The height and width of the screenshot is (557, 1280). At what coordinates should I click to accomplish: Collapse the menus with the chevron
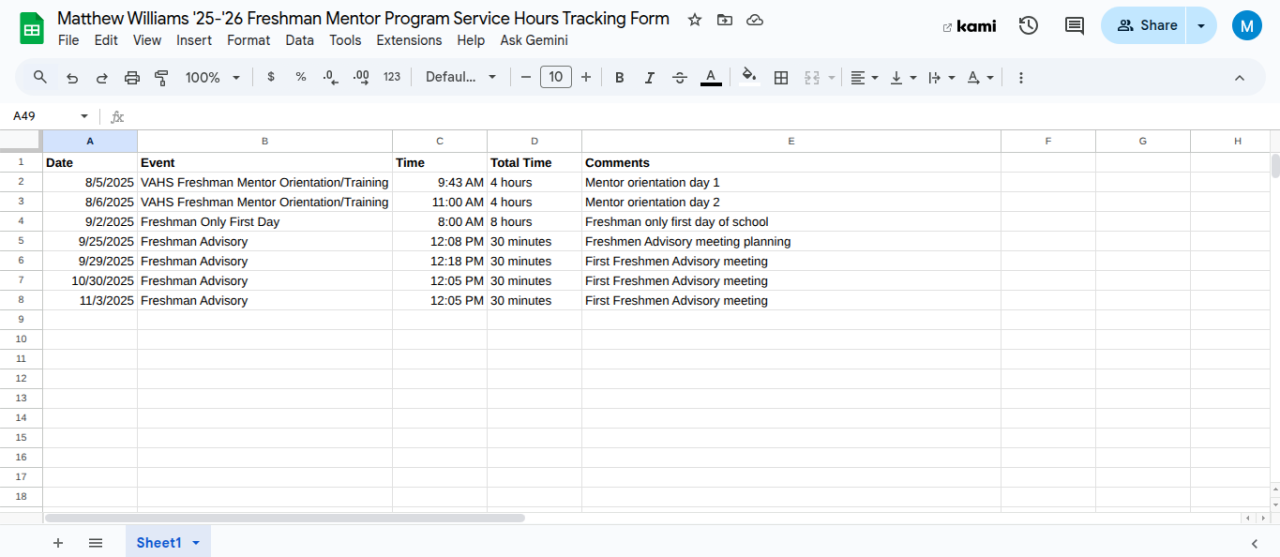(x=1240, y=77)
